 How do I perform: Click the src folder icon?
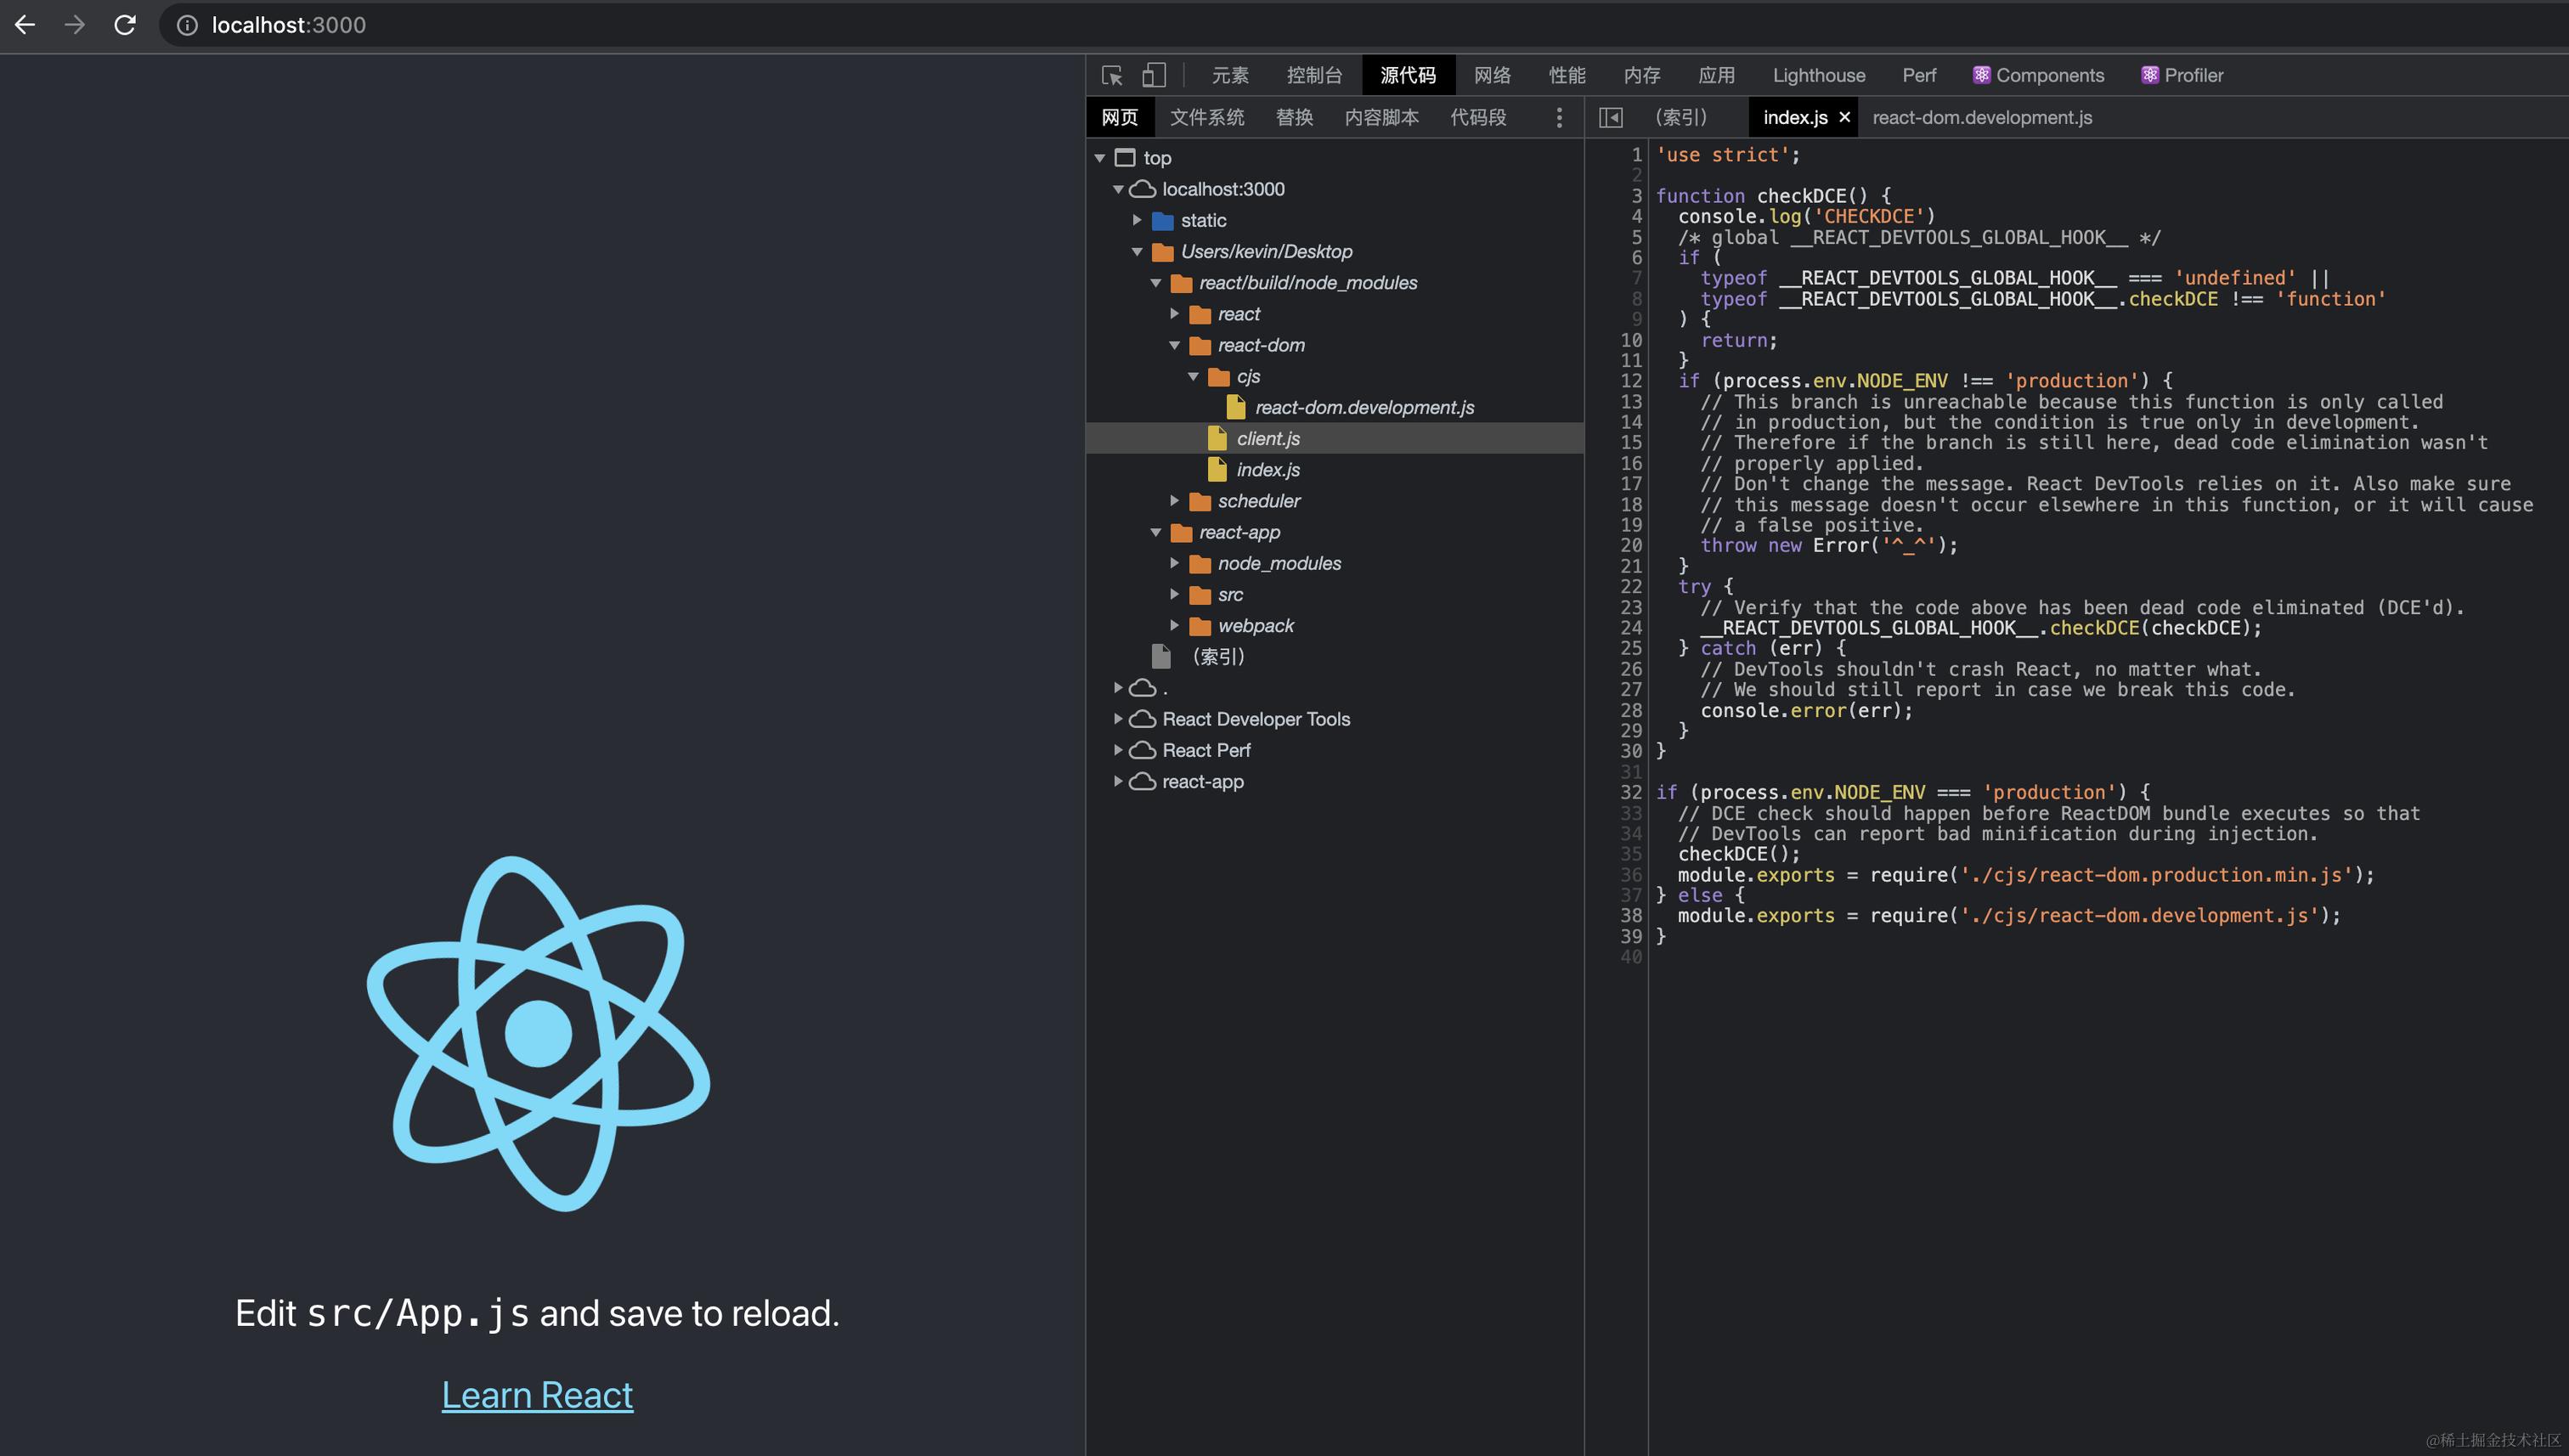point(1200,595)
